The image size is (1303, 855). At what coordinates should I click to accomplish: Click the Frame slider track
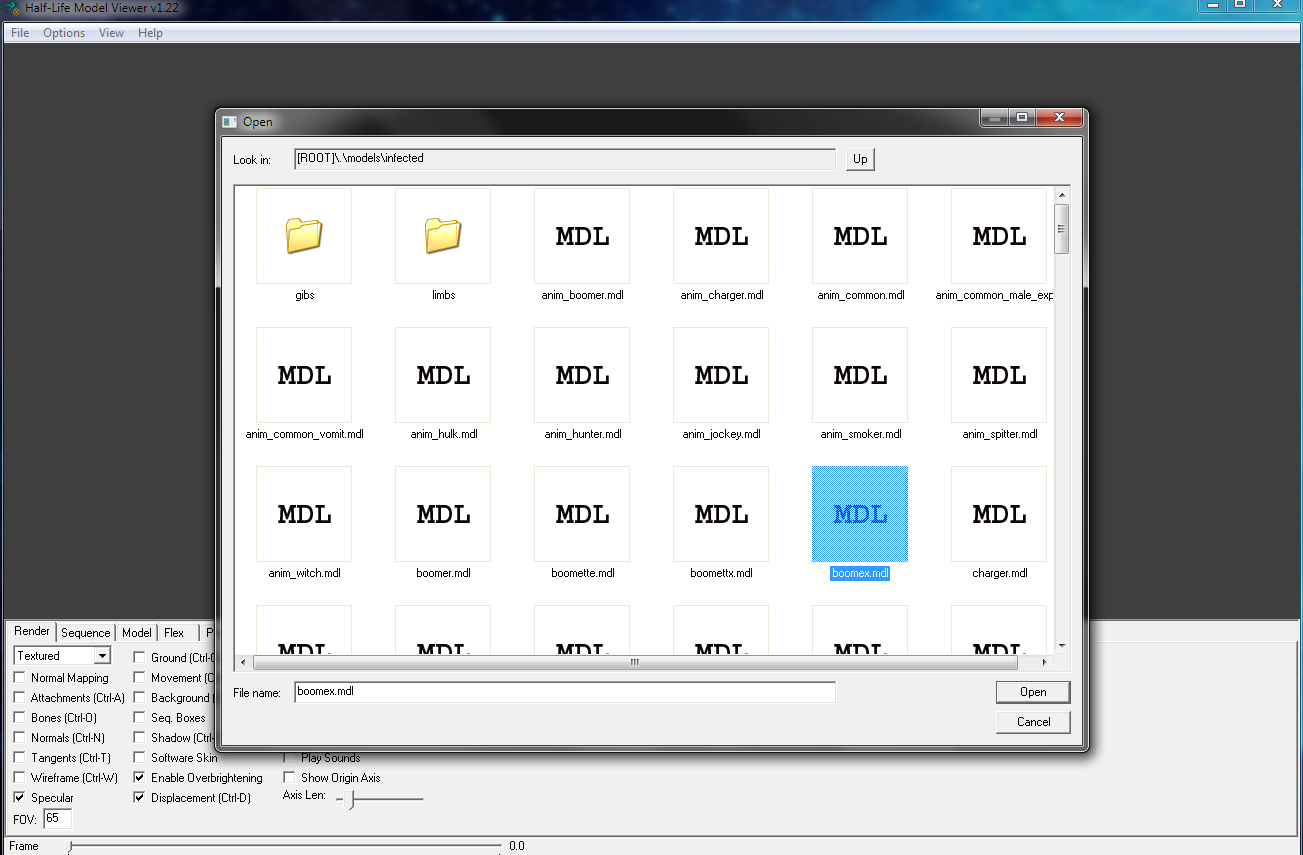[285, 846]
